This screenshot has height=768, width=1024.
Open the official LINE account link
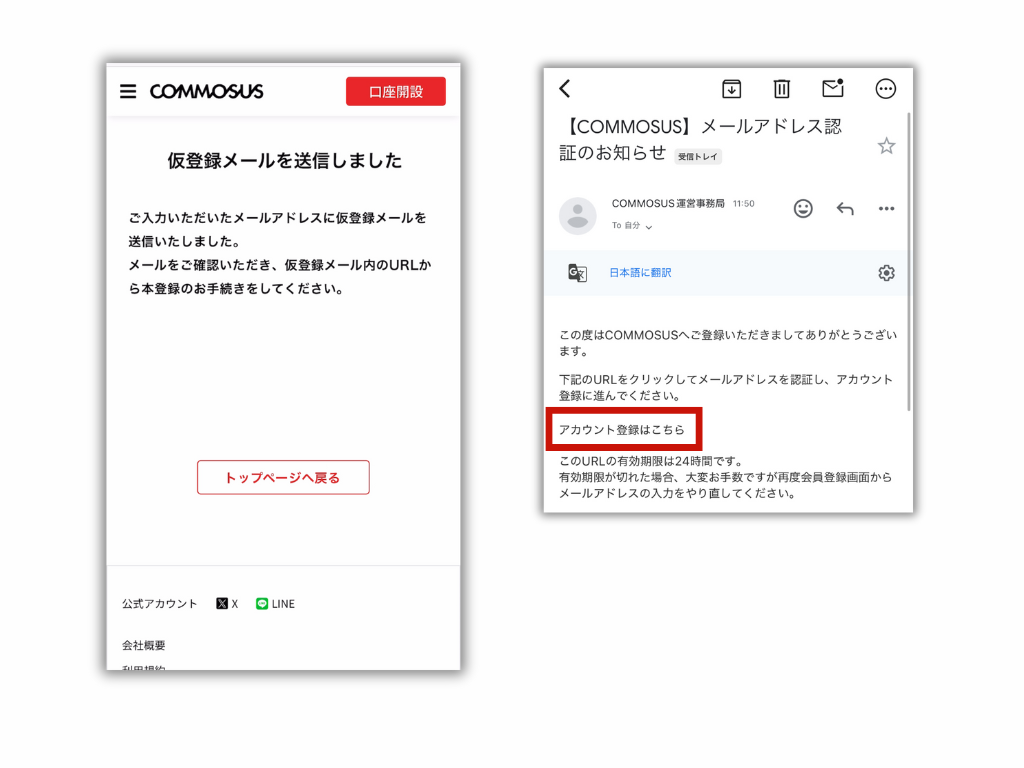point(276,603)
